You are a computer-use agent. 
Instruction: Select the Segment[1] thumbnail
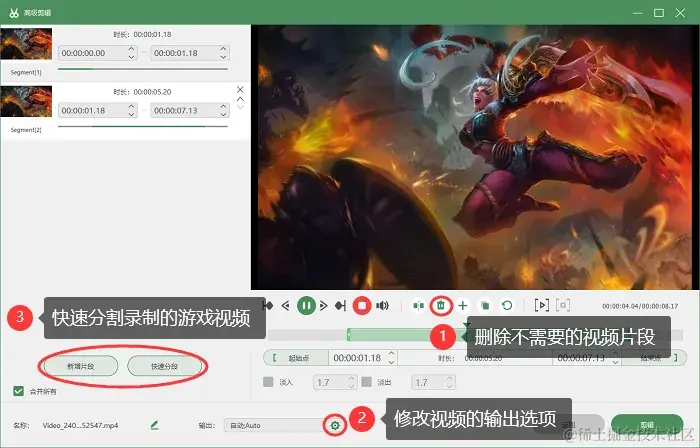(x=26, y=44)
